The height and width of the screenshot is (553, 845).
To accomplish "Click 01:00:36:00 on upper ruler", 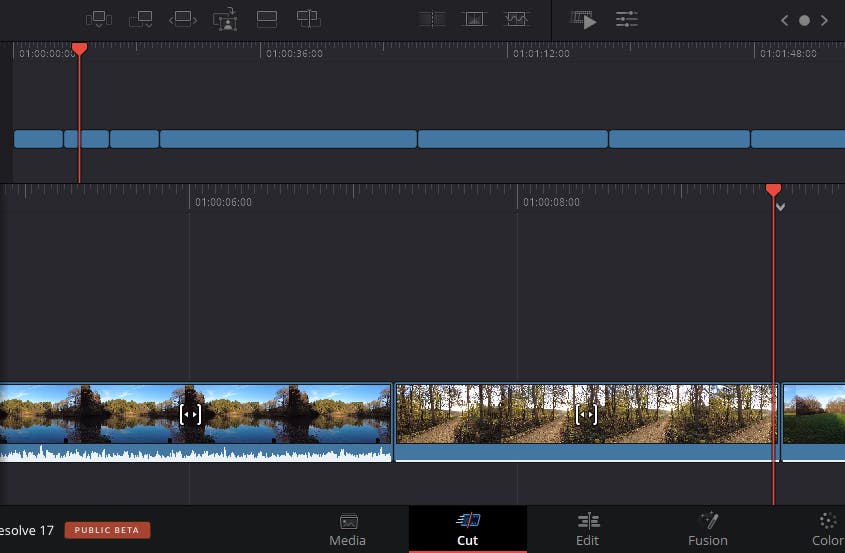I will [x=294, y=54].
